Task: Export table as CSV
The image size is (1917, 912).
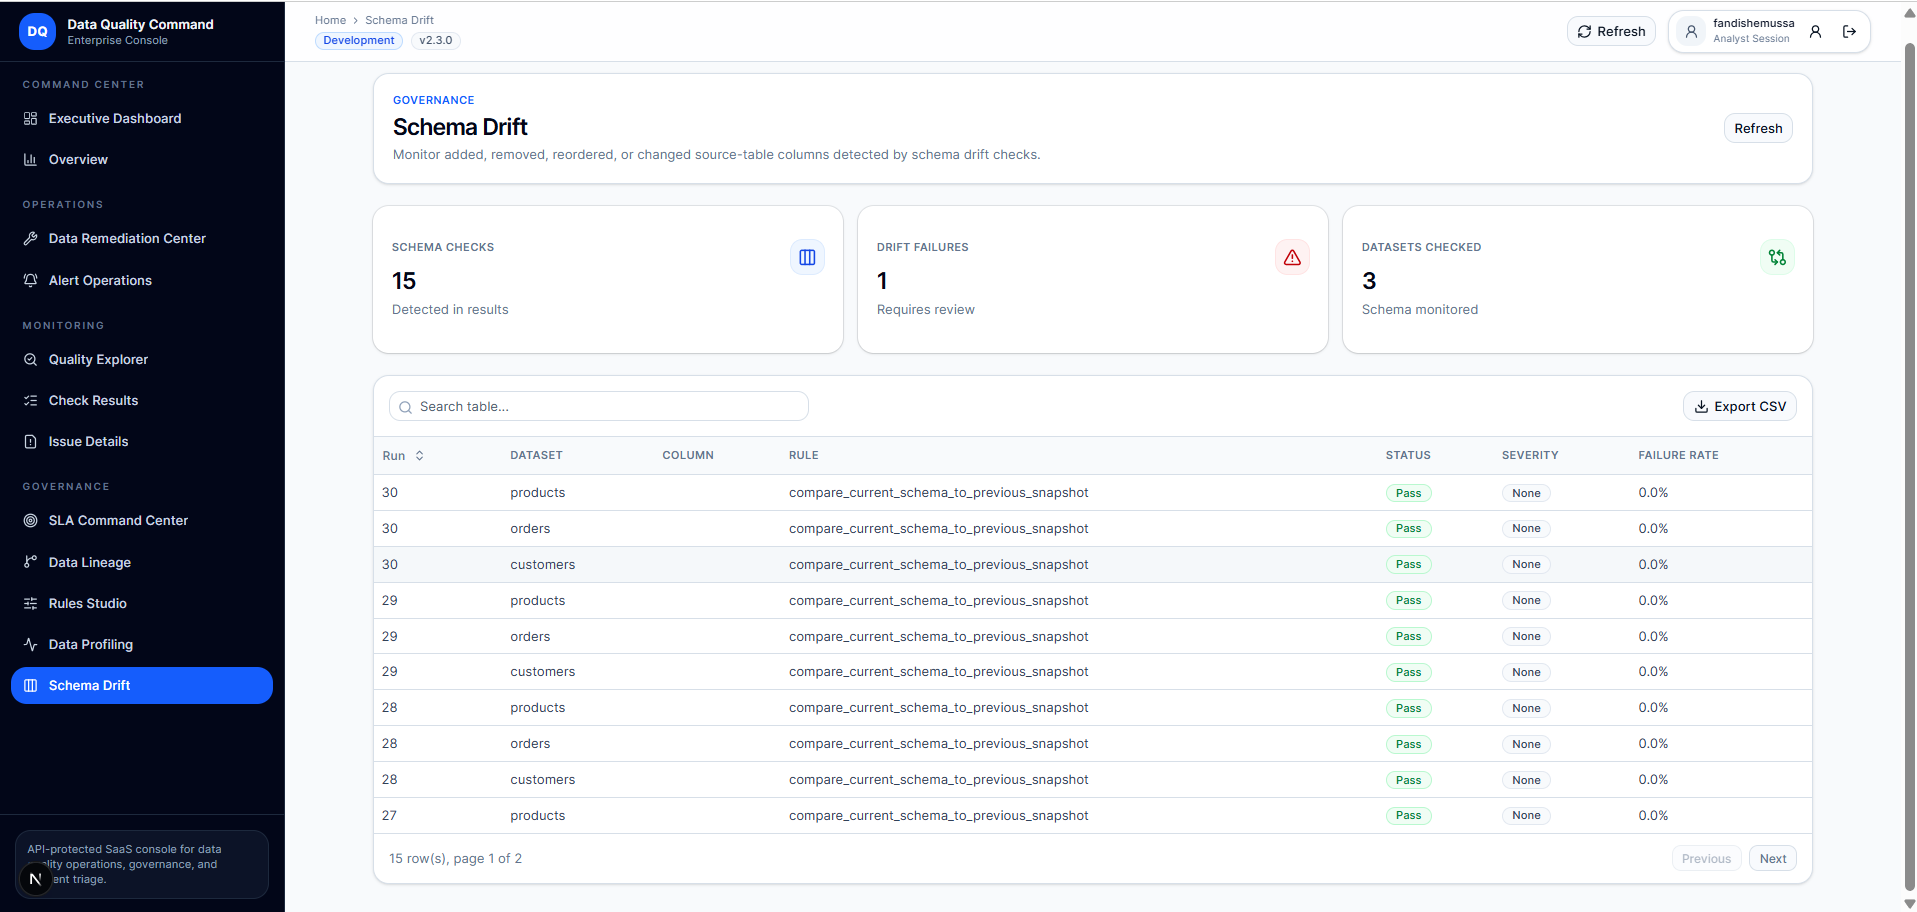Action: 1740,406
